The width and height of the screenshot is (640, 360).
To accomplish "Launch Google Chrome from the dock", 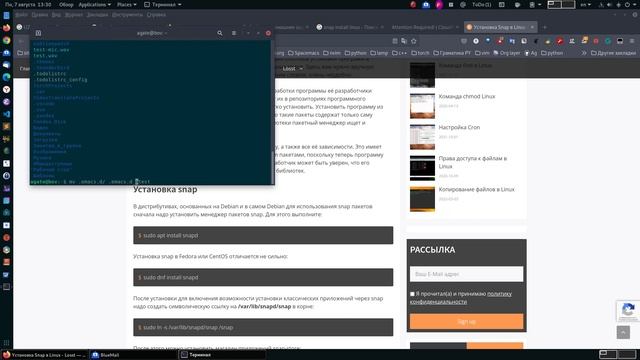I will [6, 40].
